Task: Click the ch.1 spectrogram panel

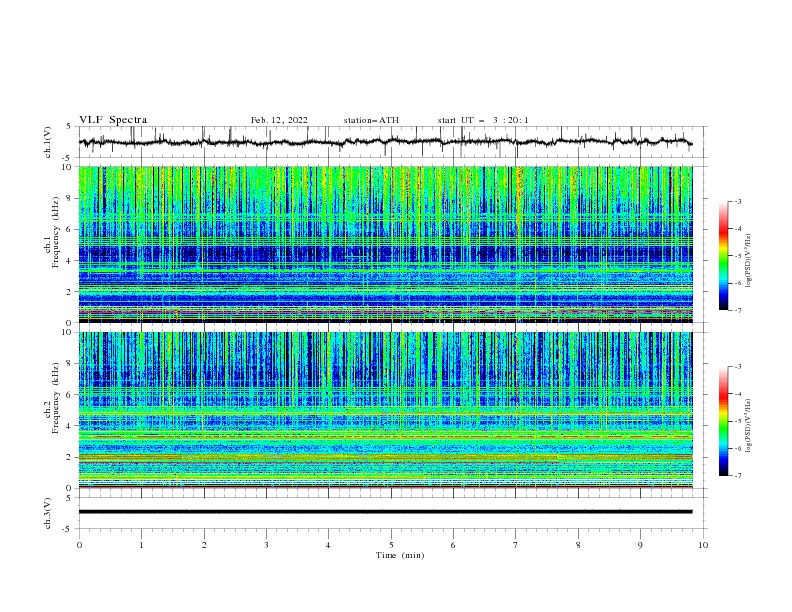Action: [386, 244]
